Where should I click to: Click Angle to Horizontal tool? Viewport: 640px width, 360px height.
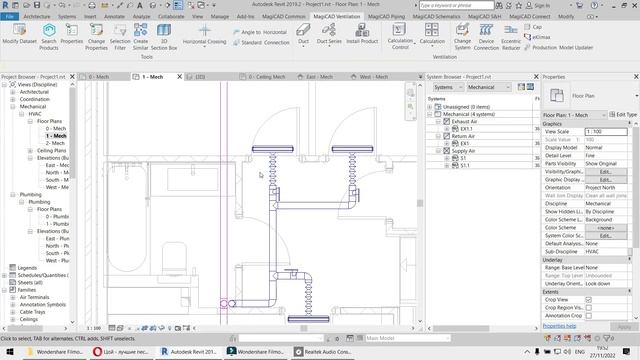point(260,32)
